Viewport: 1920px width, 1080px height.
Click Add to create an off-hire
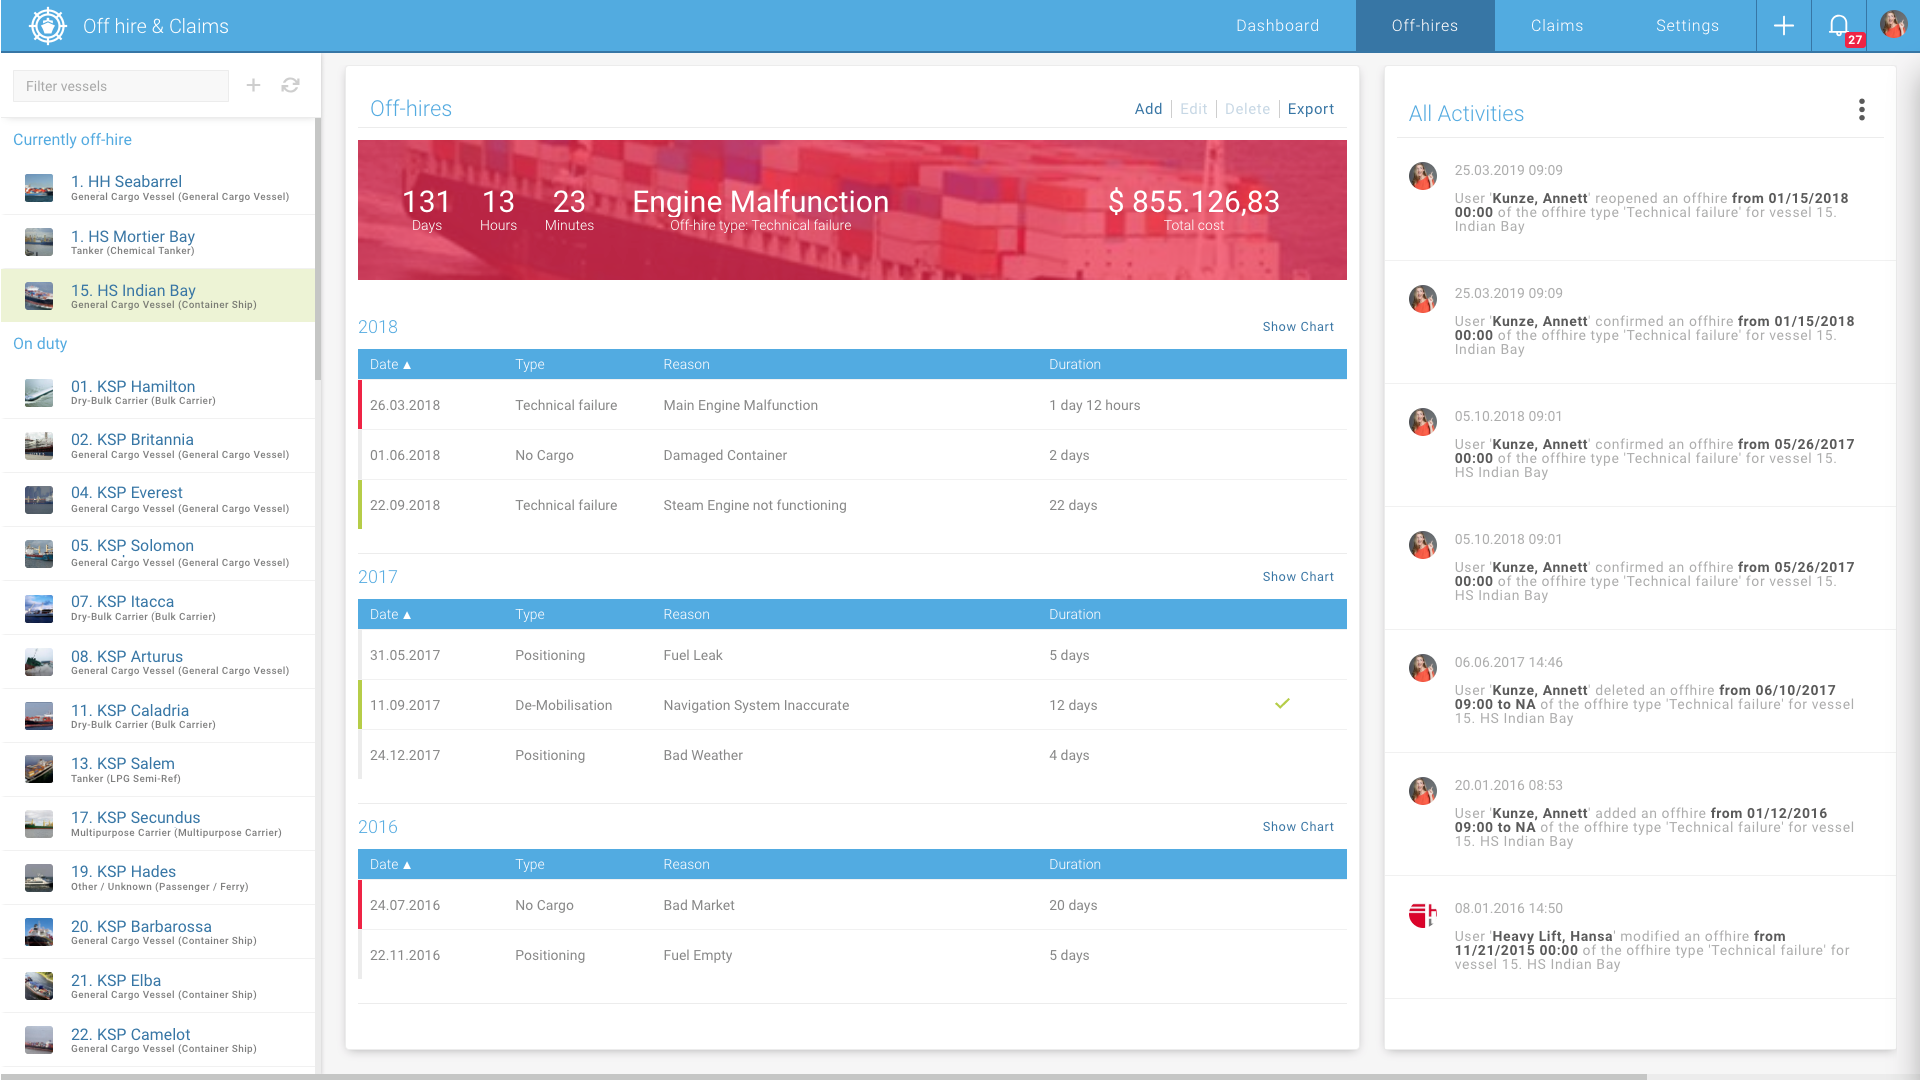(1148, 109)
